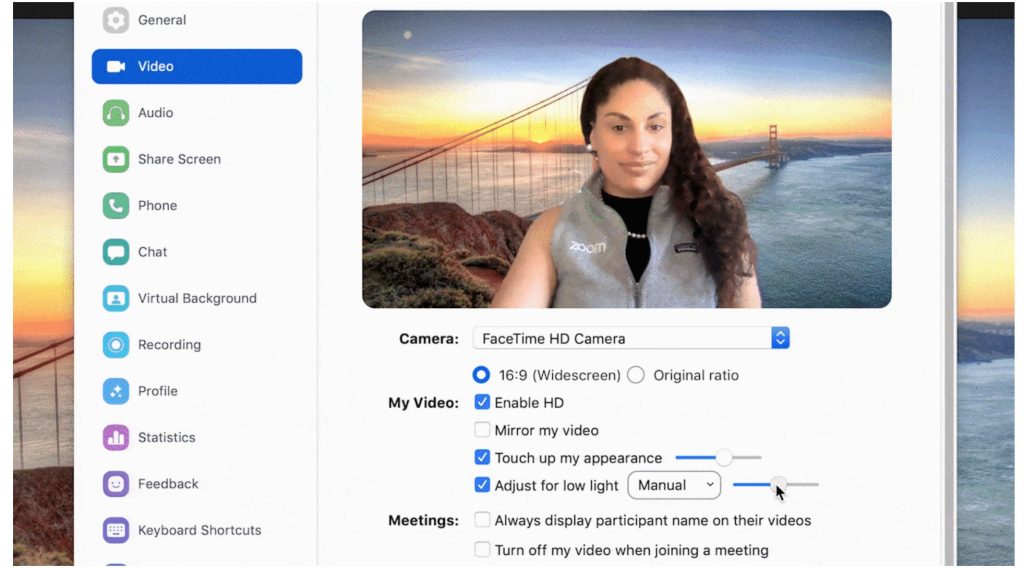Check Always display participant name option
1024x568 pixels.
pyautogui.click(x=482, y=520)
